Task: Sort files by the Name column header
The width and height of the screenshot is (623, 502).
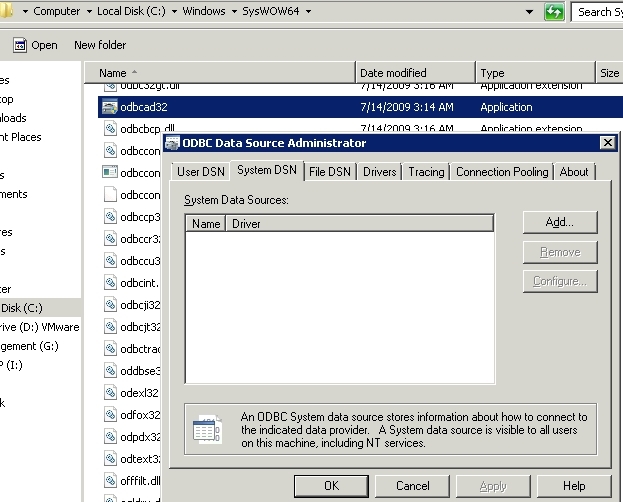Action: tap(220, 73)
